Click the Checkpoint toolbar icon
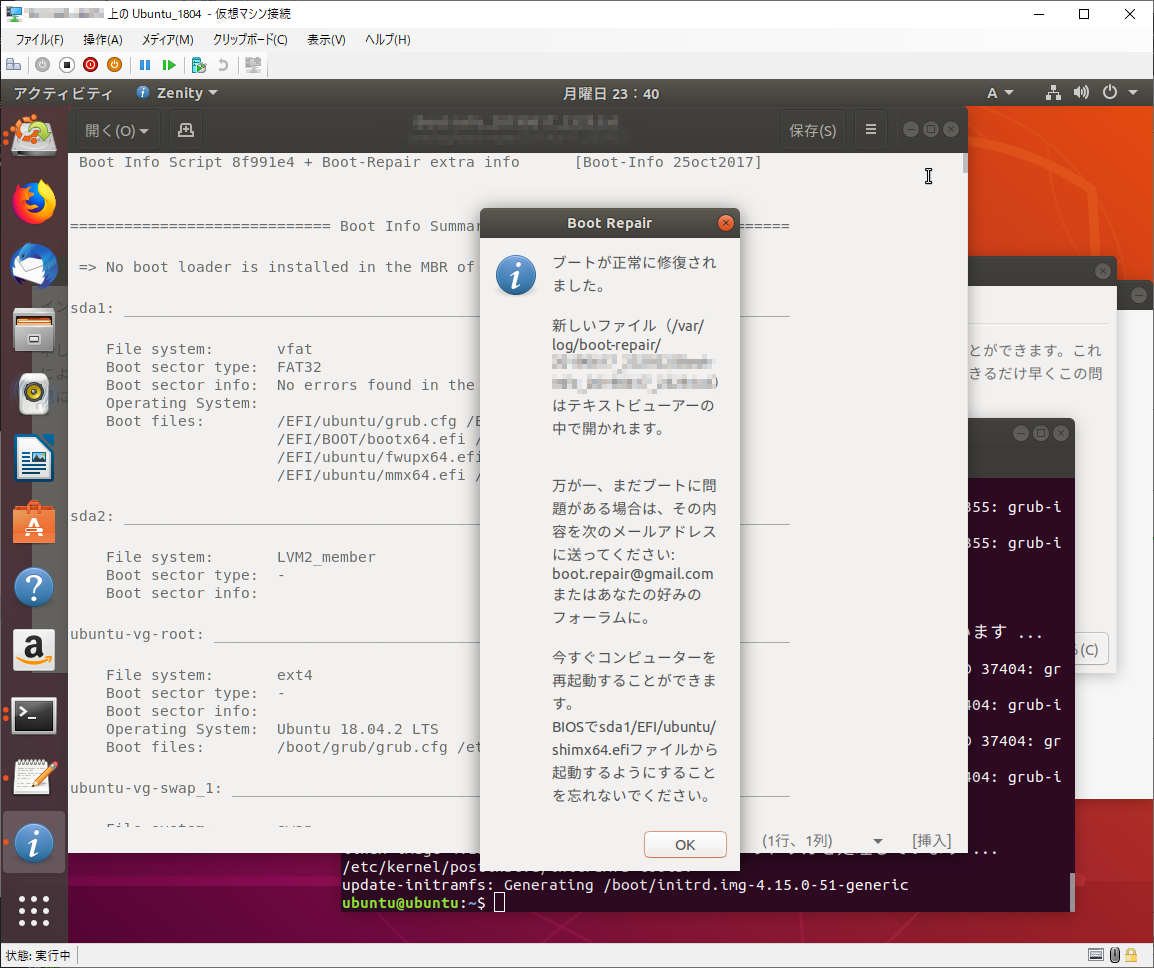 198,65
